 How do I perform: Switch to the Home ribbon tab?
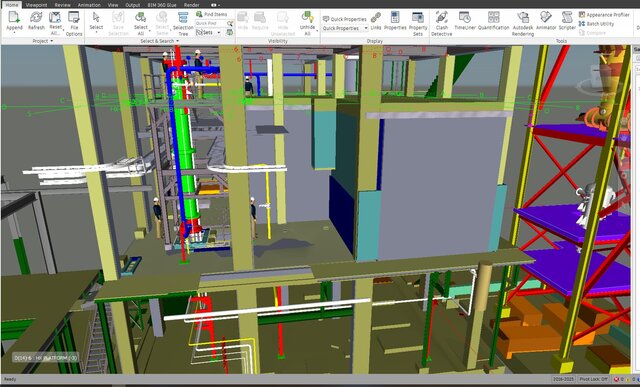coord(11,5)
